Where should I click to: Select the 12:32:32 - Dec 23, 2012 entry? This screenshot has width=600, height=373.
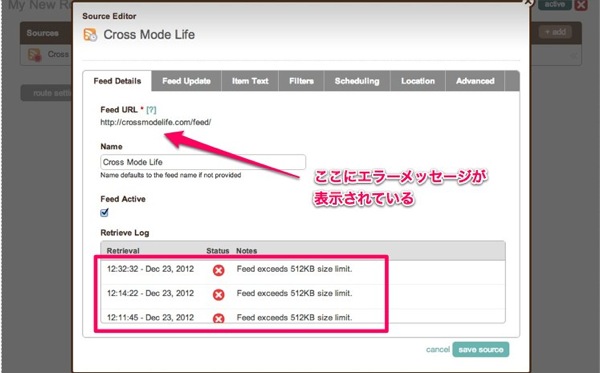[150, 269]
